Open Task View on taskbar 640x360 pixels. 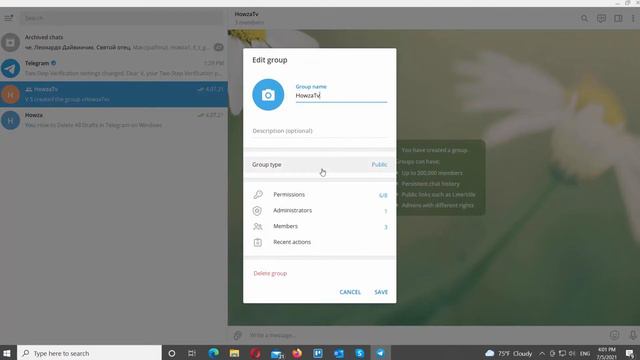[x=192, y=353]
